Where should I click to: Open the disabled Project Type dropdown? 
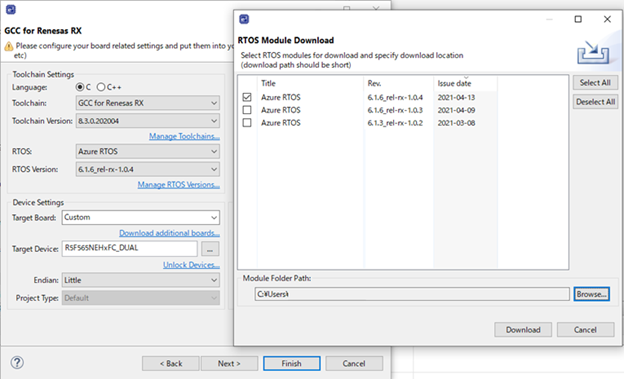click(140, 298)
